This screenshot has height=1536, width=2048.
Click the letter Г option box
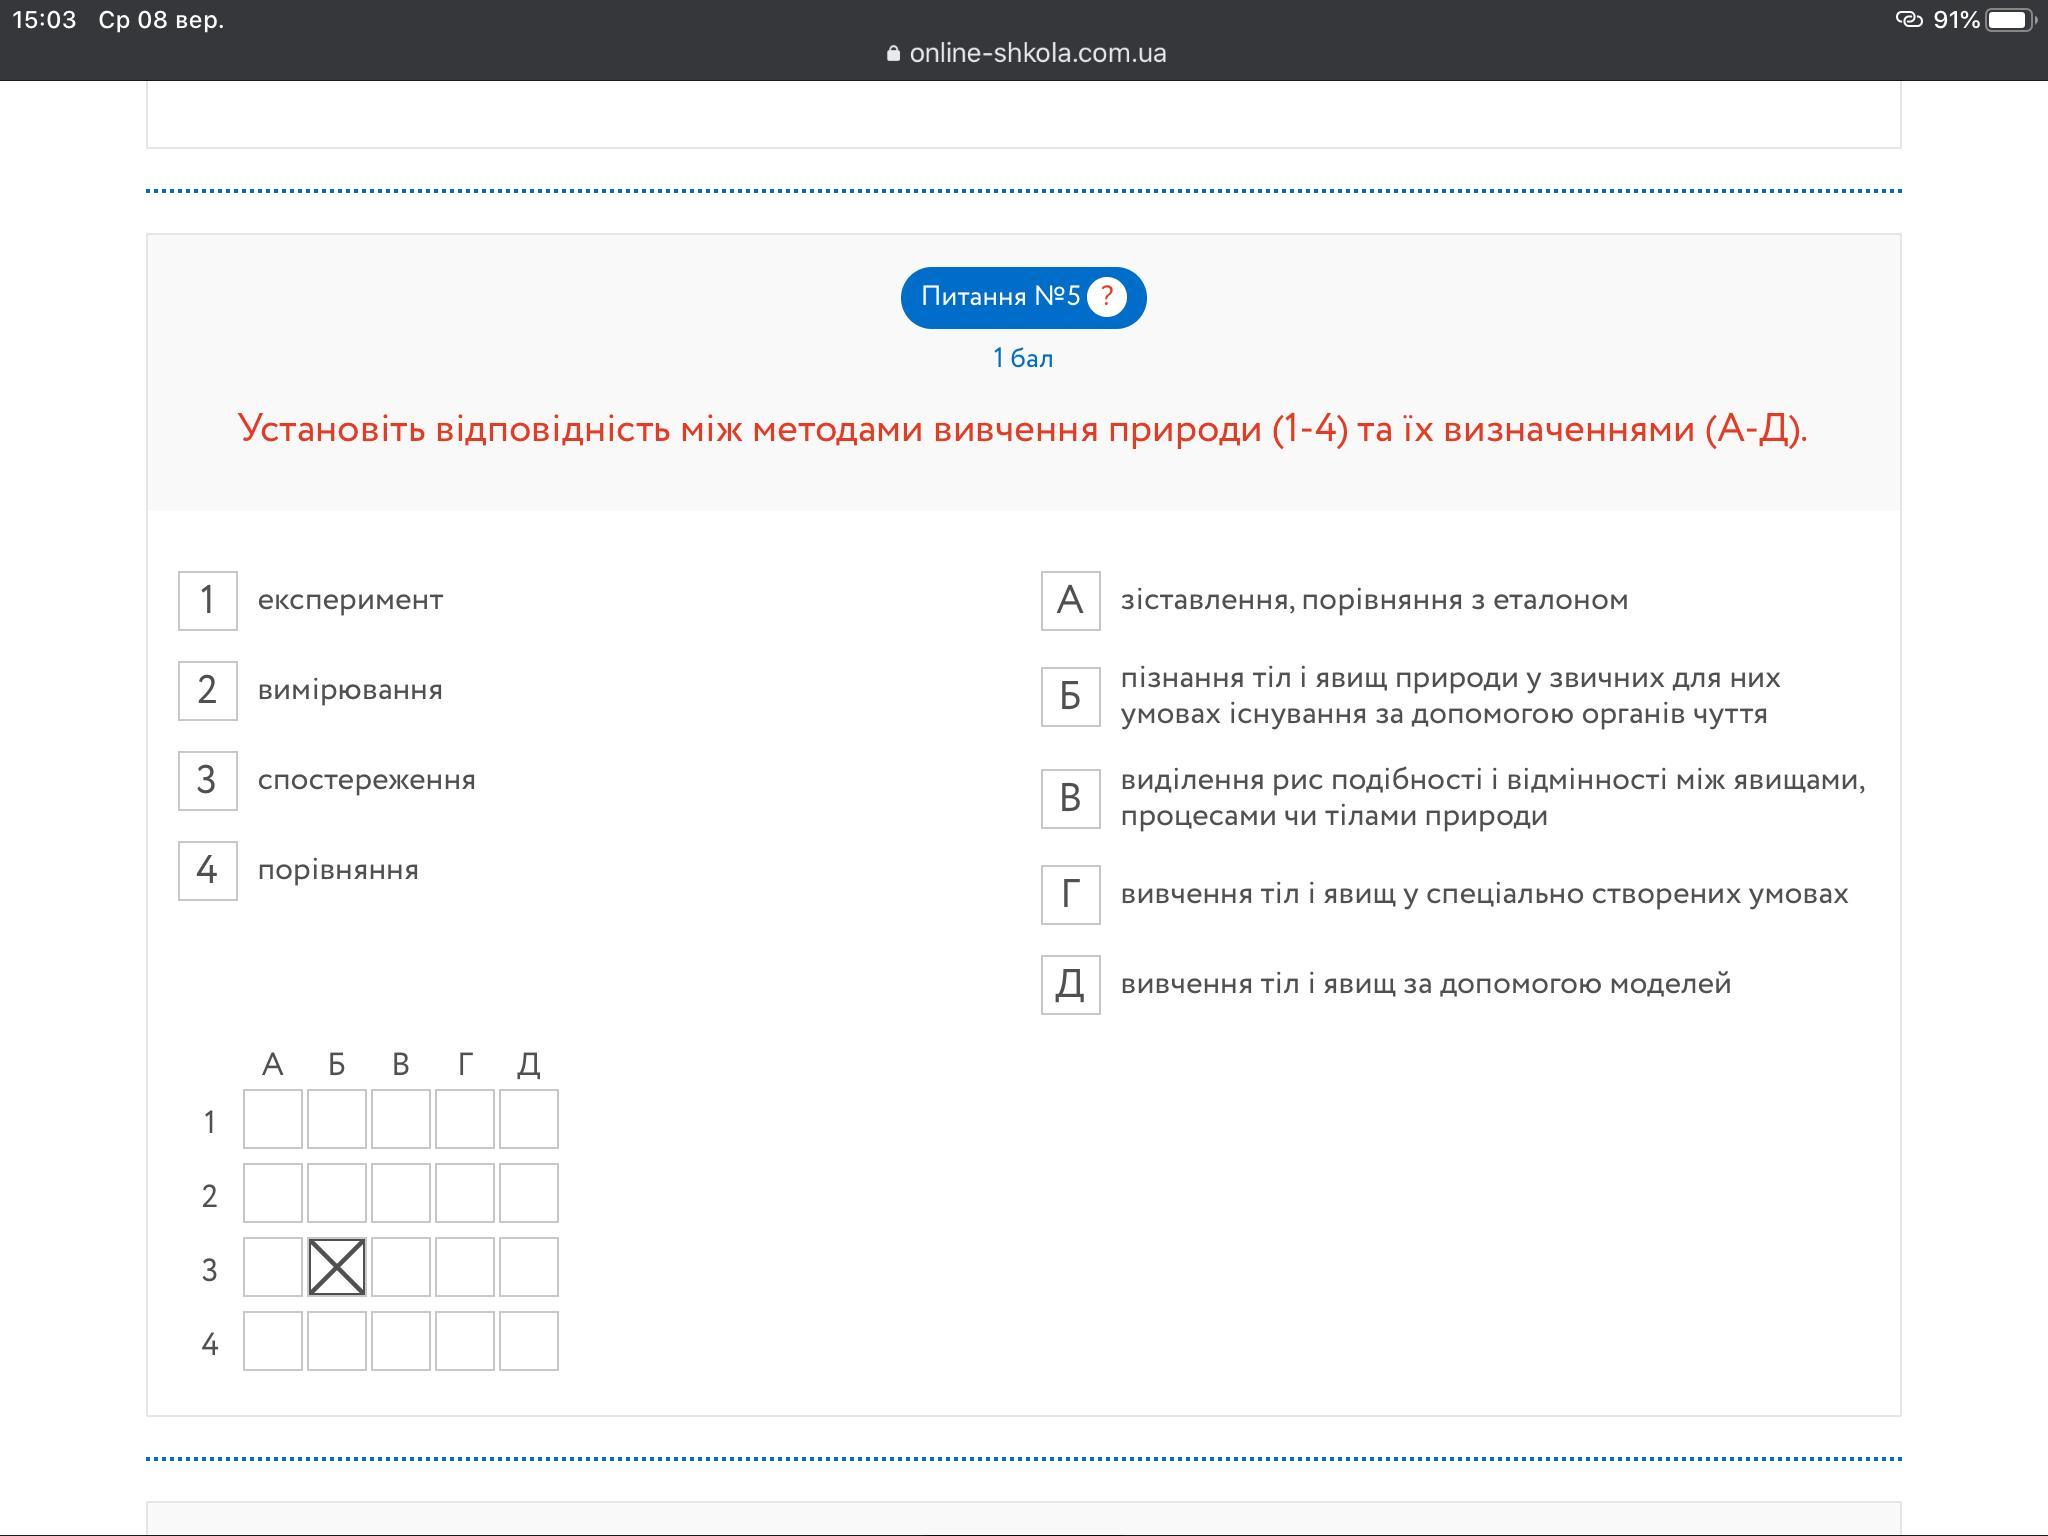coord(1070,894)
